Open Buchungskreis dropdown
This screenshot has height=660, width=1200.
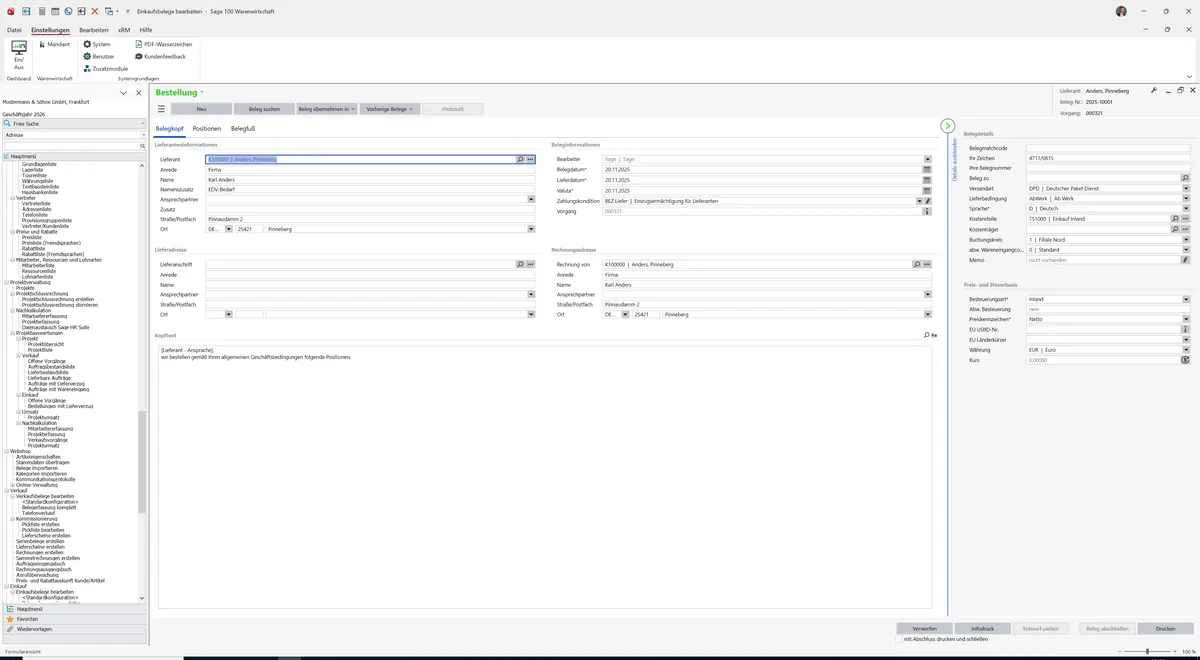(x=1186, y=239)
